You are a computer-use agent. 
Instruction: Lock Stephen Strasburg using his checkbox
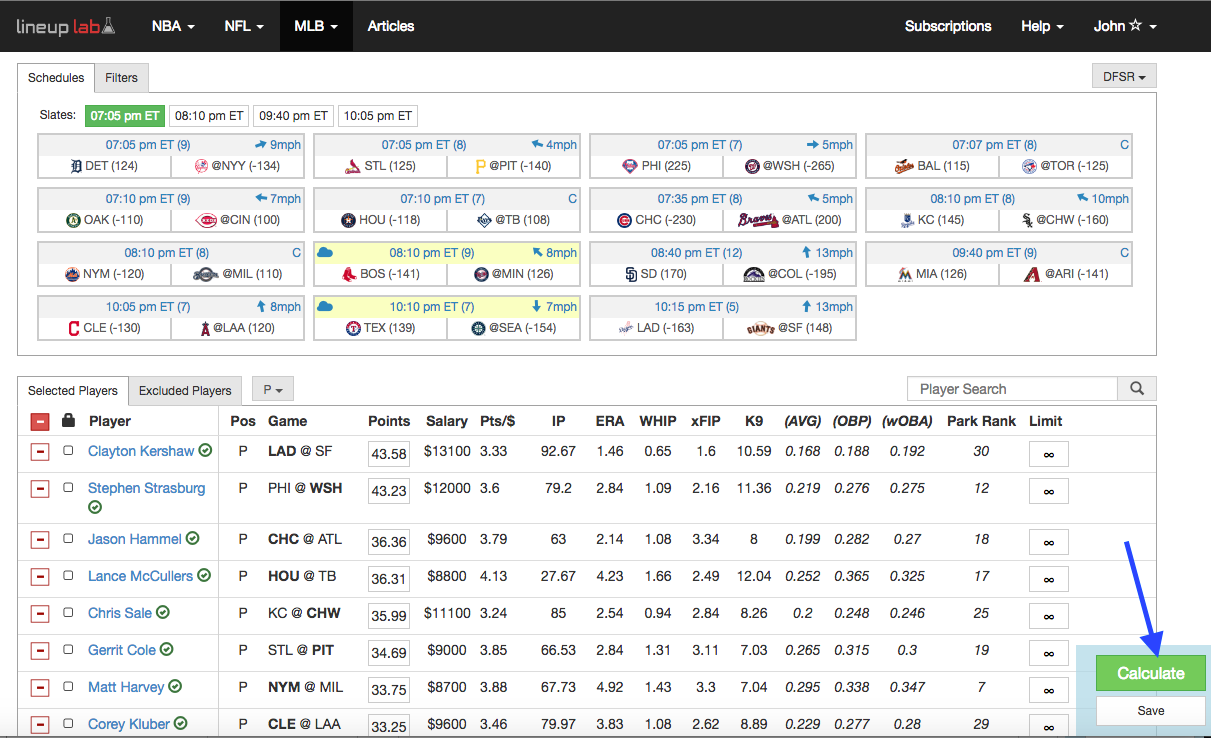click(x=68, y=488)
